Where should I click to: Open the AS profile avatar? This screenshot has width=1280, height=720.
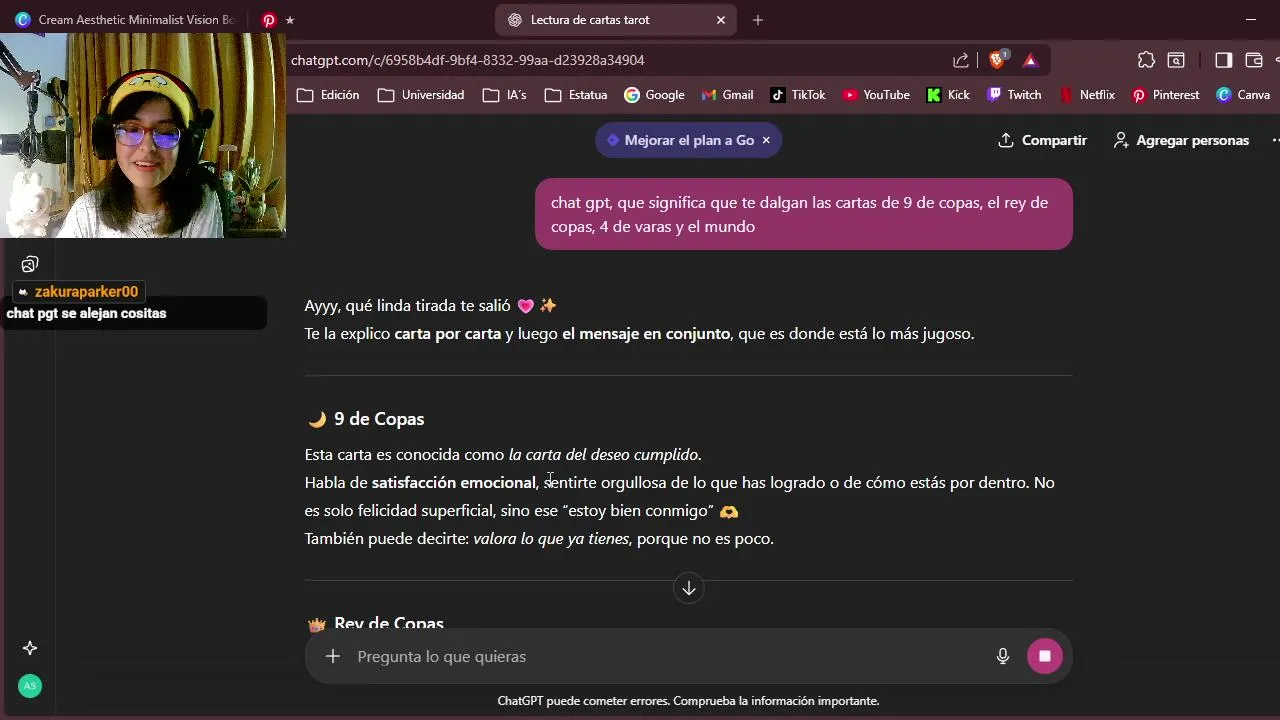coord(30,686)
